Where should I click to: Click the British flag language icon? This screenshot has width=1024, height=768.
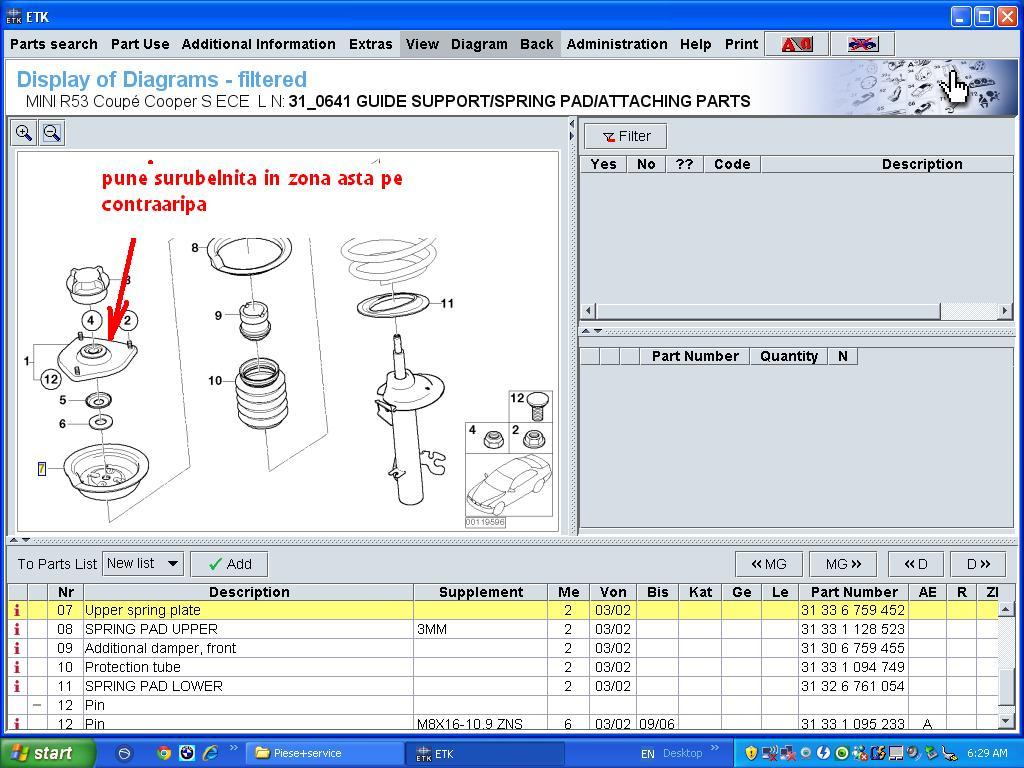[x=862, y=44]
